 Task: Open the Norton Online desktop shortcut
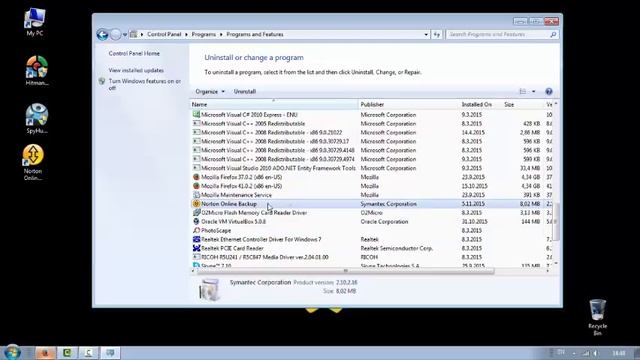click(33, 162)
